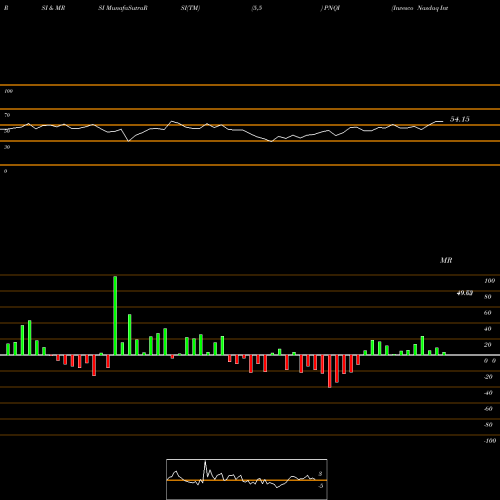Click the MR axis label -40

488,393
